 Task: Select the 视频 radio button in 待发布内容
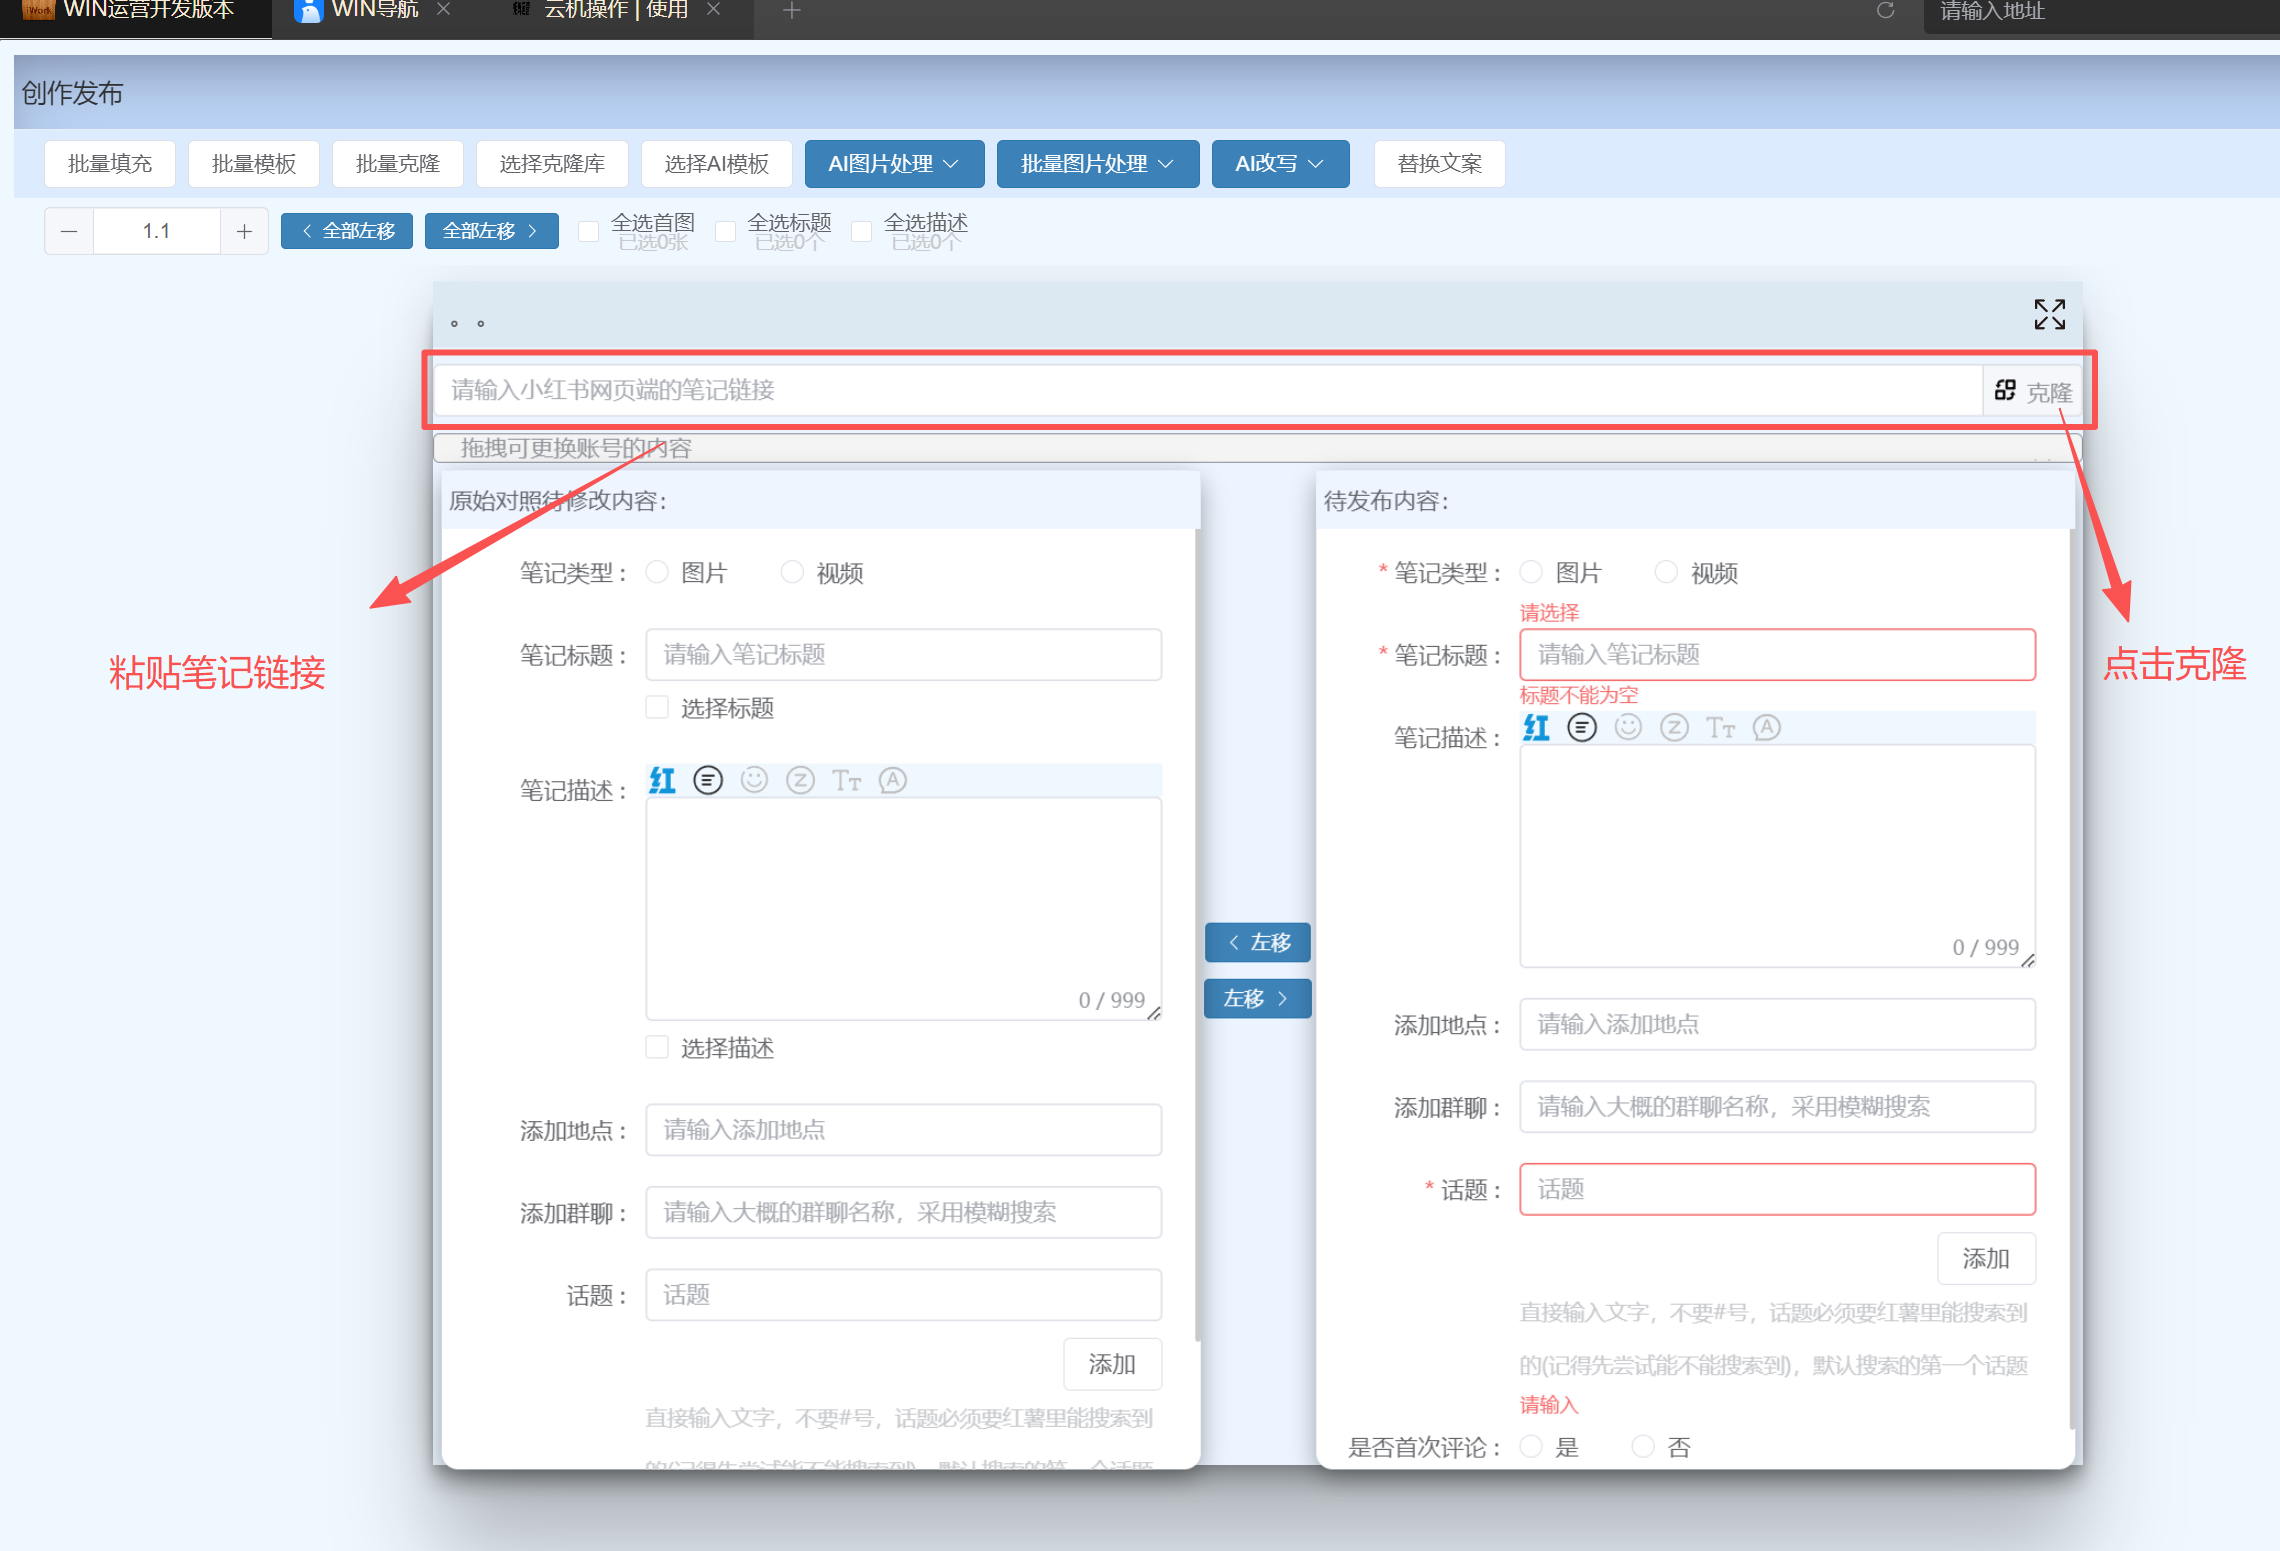click(1666, 572)
